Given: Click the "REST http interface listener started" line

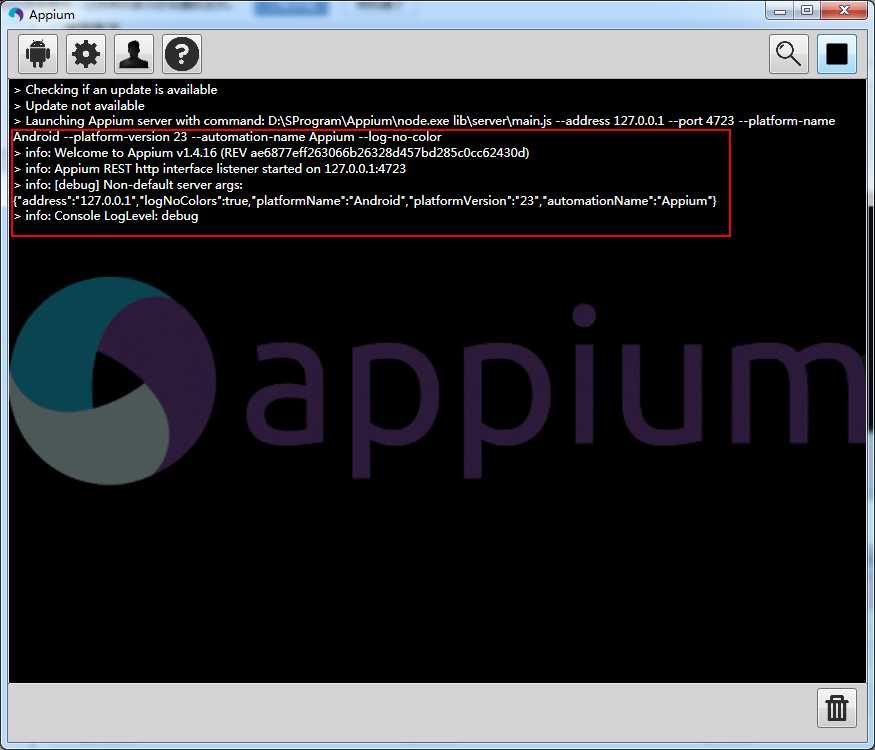Looking at the screenshot, I should (210, 169).
